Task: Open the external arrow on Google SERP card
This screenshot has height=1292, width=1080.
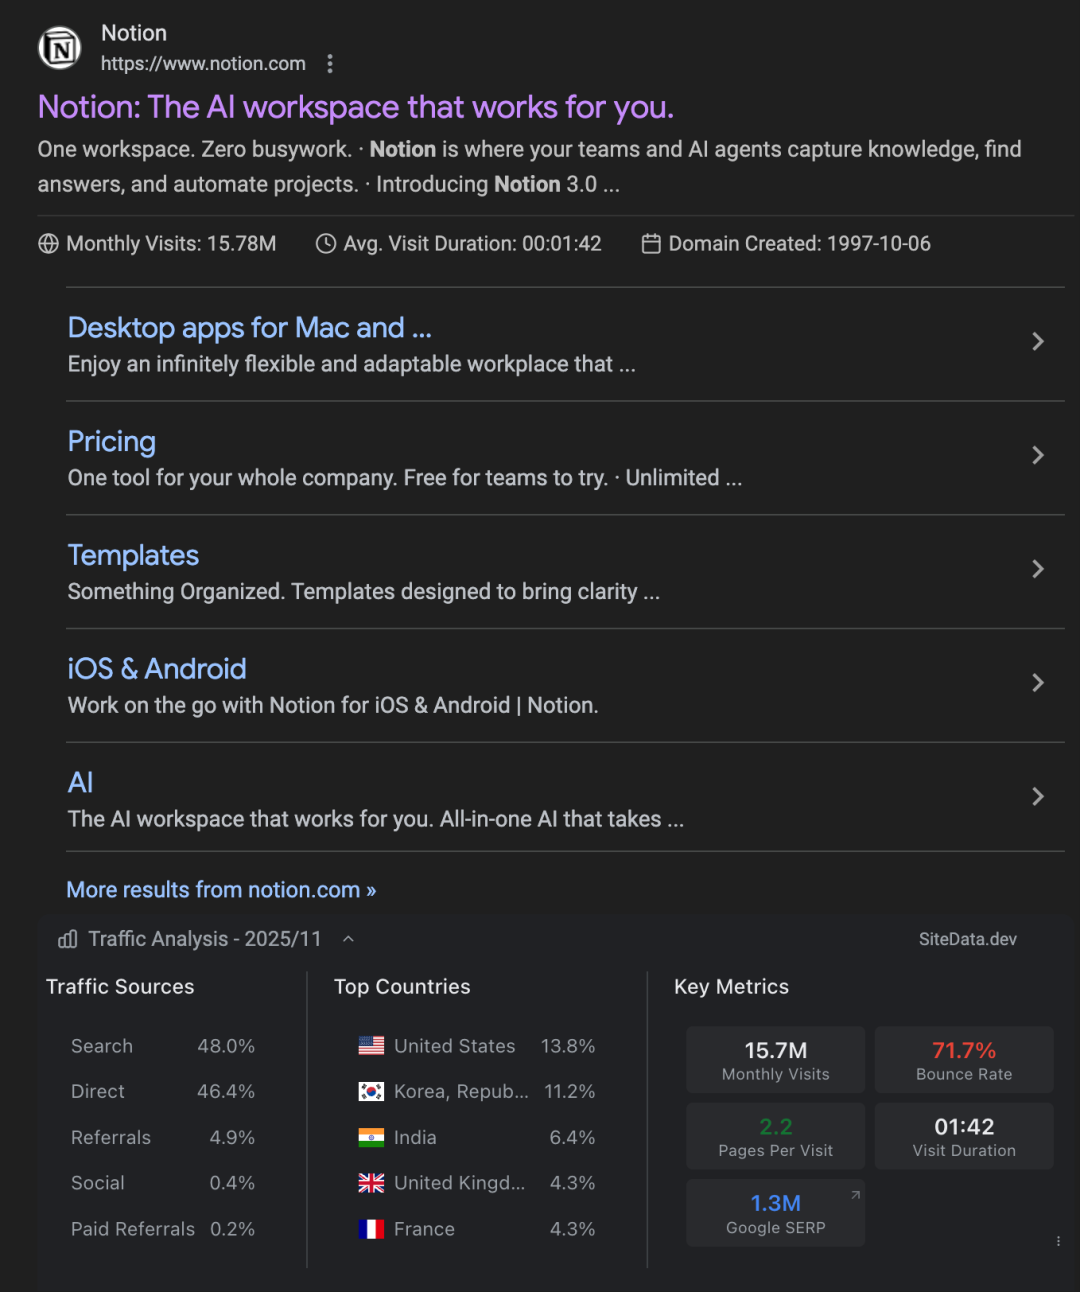Action: click(855, 1195)
